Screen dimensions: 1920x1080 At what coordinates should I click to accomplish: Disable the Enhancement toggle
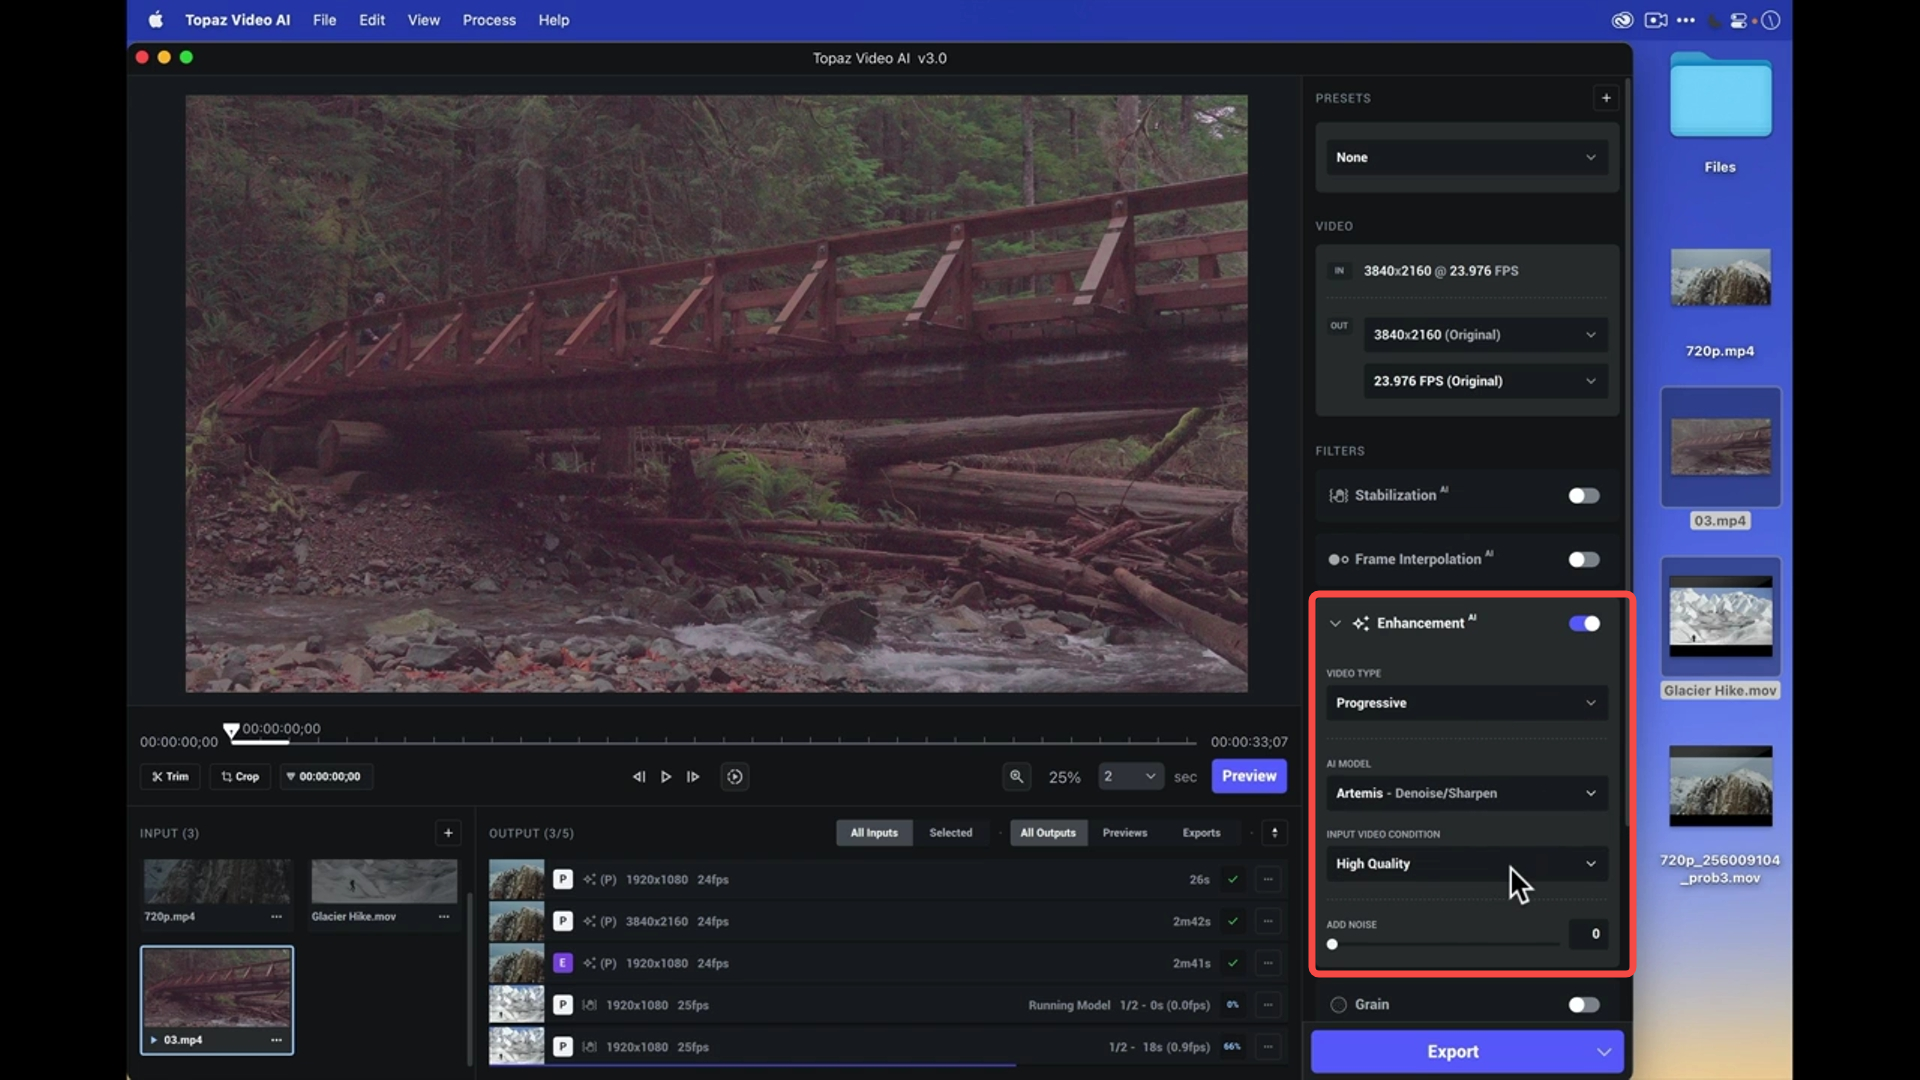[x=1583, y=624]
